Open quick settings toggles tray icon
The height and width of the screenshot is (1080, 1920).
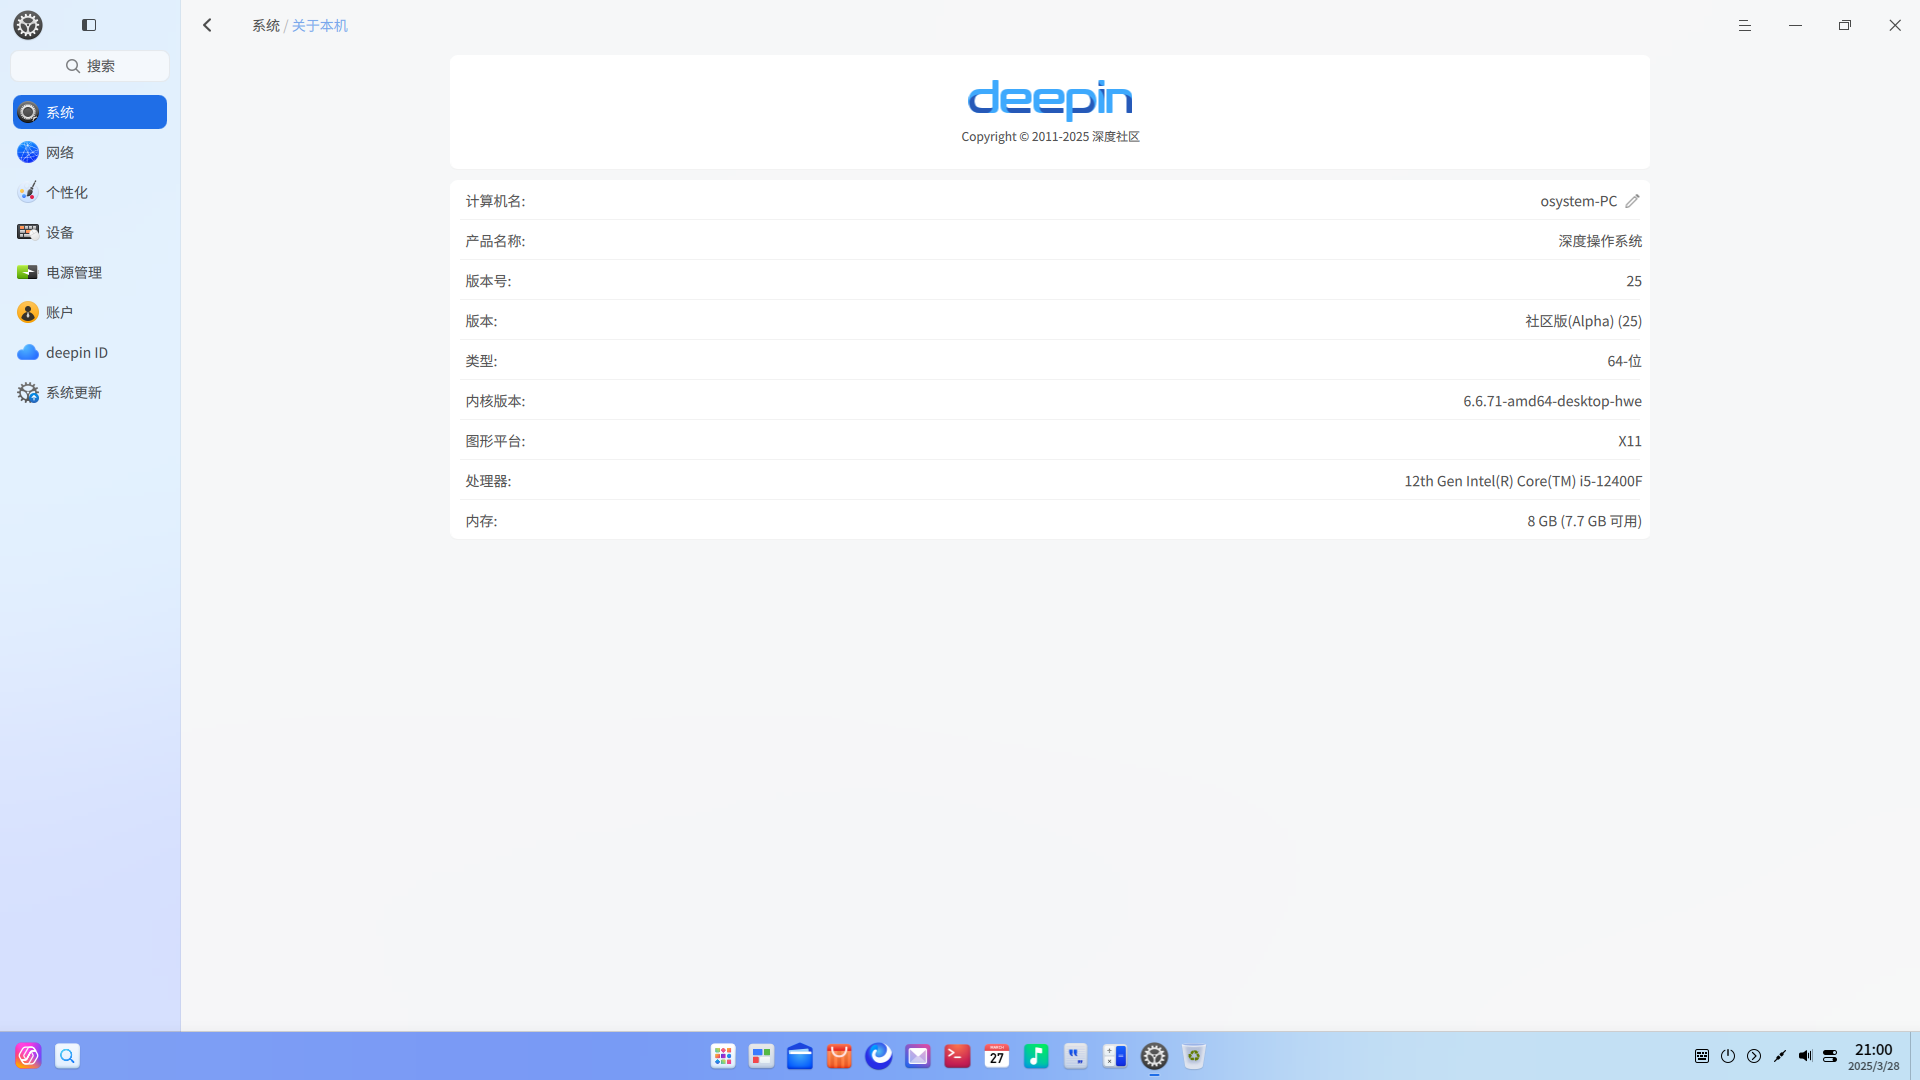coord(1830,1056)
